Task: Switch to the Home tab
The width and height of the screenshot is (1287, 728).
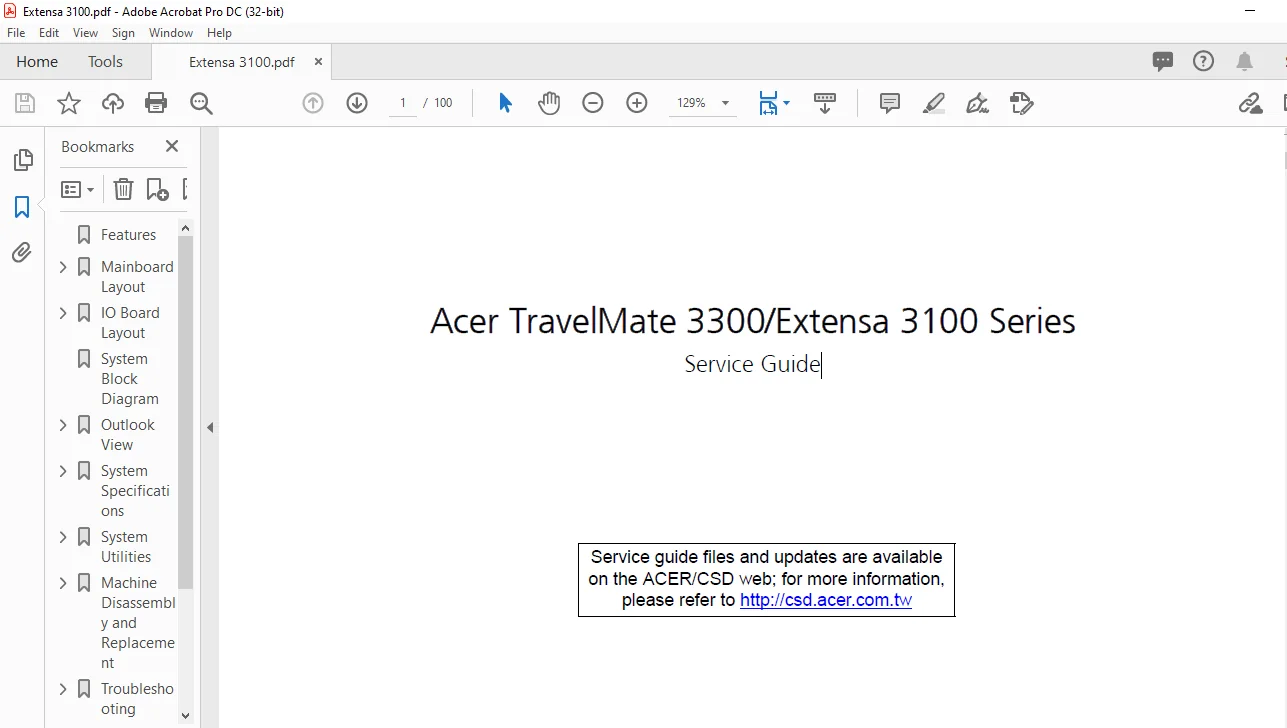Action: (x=37, y=61)
